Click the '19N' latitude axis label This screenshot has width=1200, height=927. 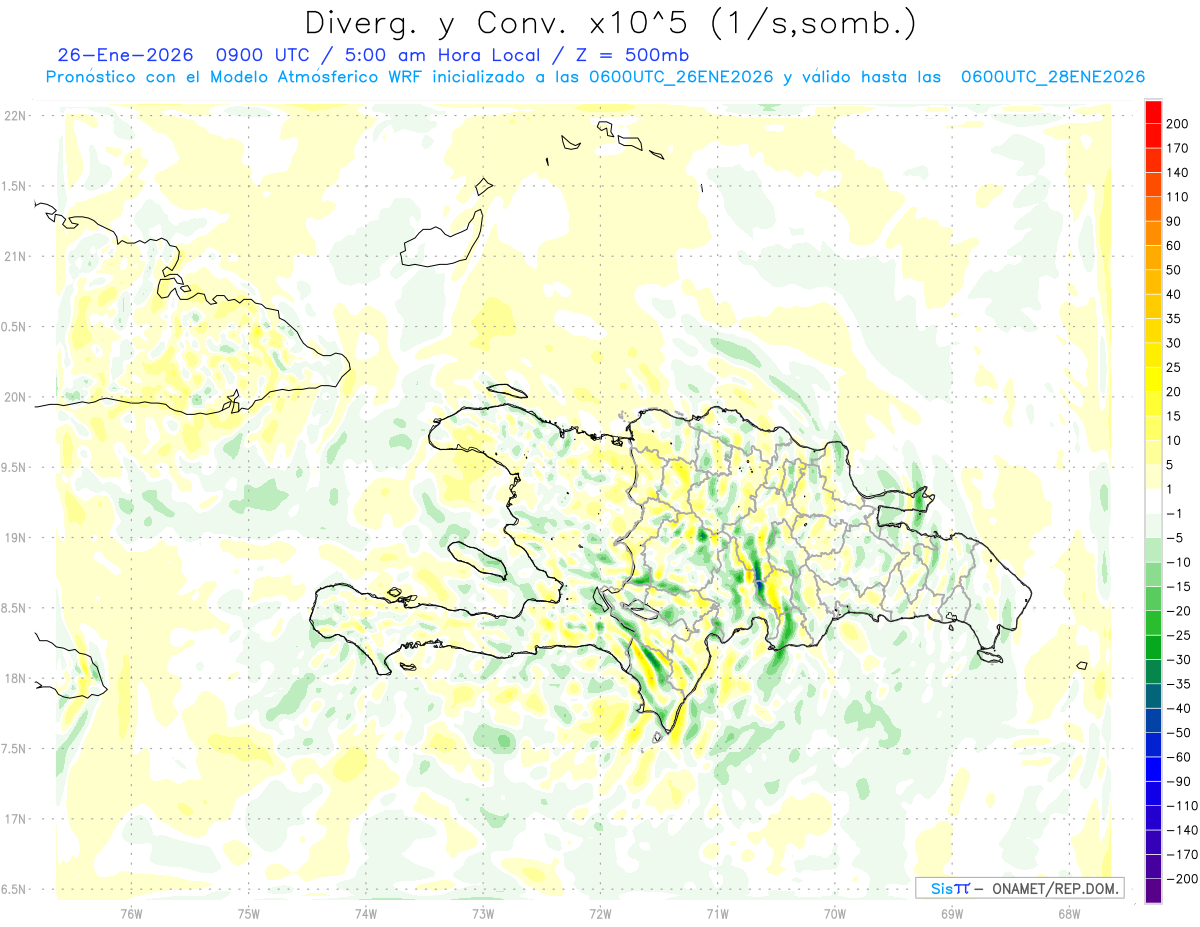15,538
